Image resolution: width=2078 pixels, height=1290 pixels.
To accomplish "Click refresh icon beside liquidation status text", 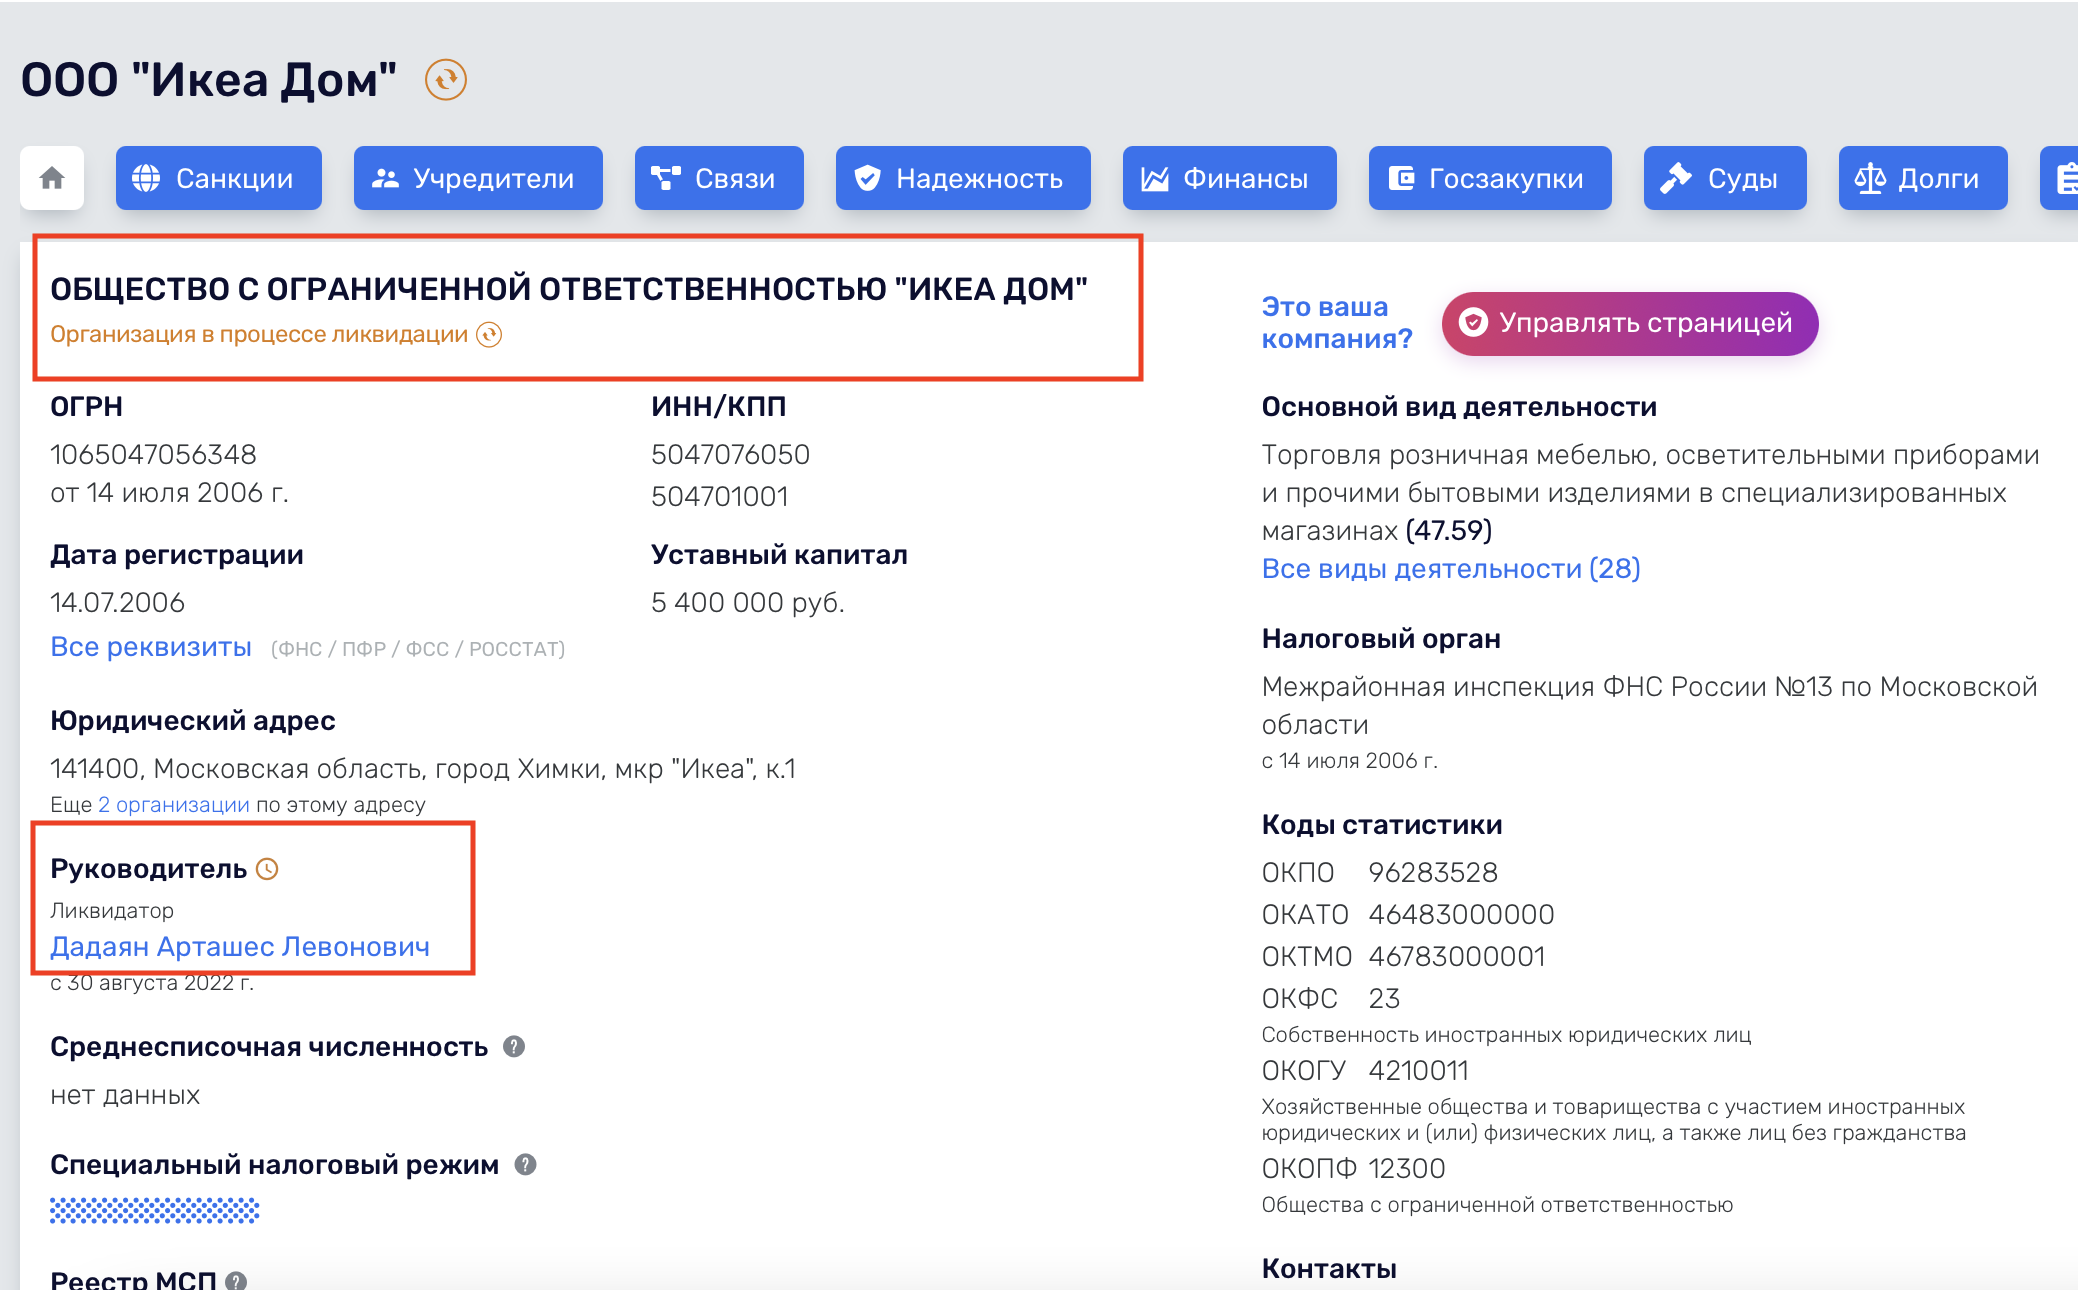I will point(489,336).
